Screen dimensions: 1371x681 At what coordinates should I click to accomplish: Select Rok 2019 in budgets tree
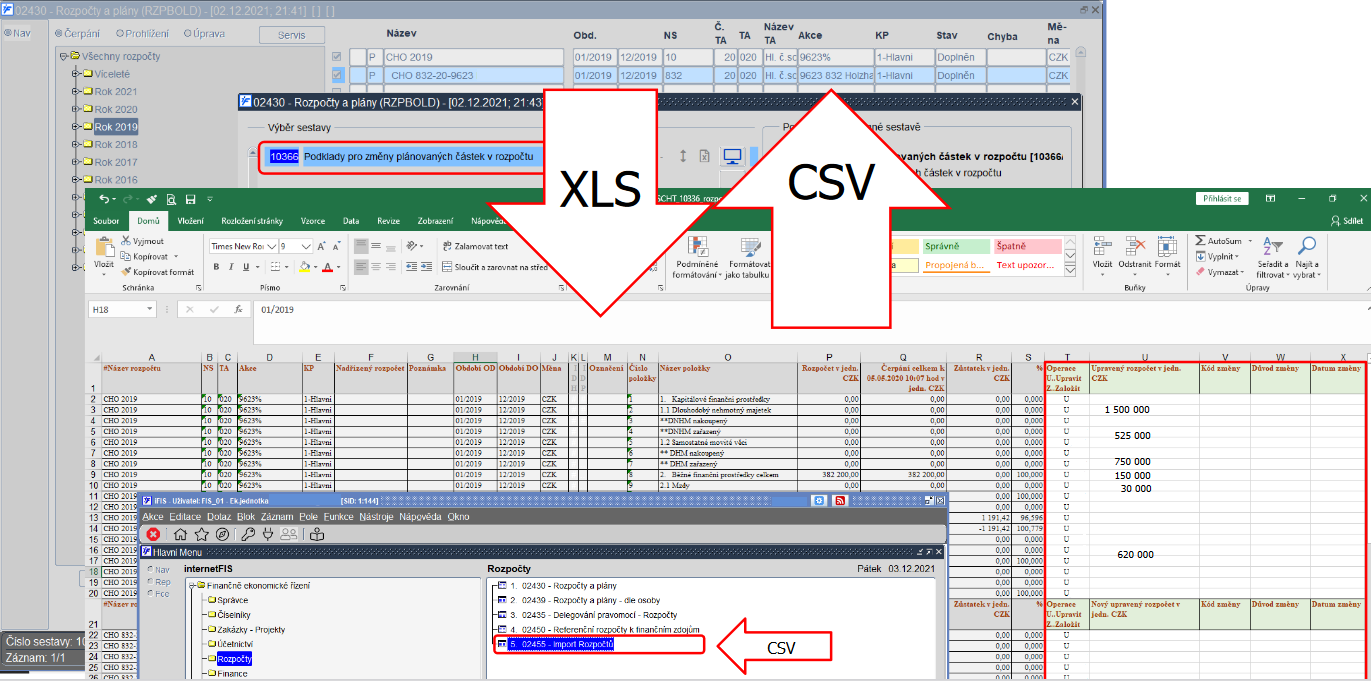point(116,127)
